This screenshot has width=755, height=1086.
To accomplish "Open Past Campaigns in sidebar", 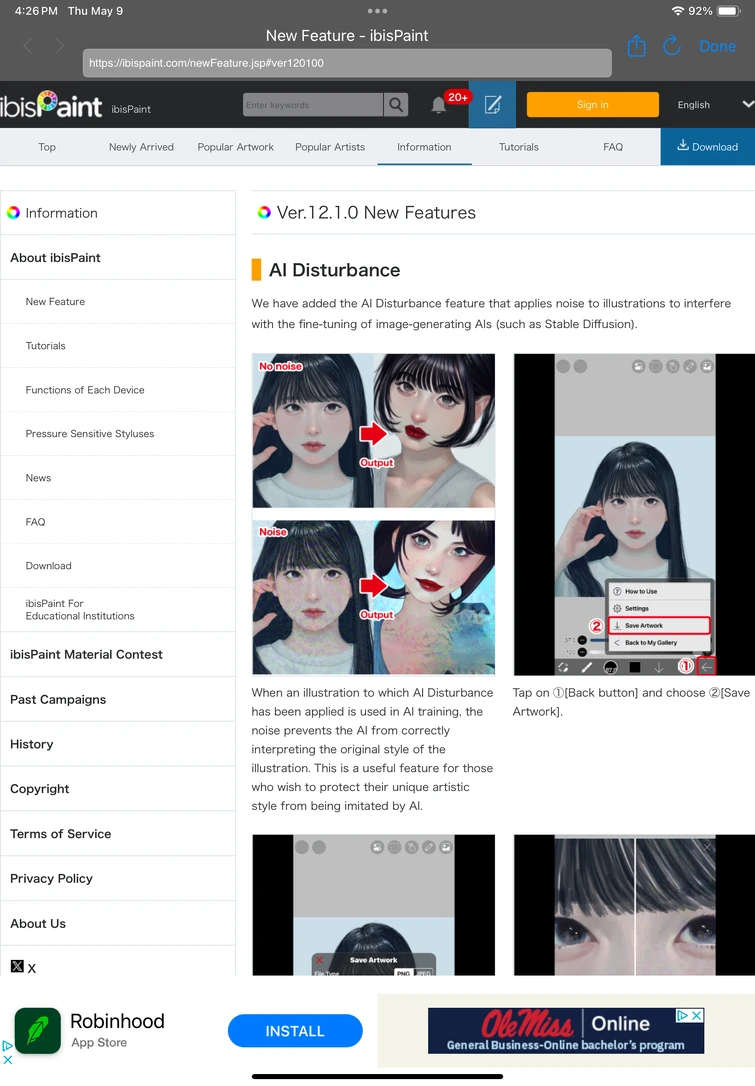I will [x=118, y=700].
